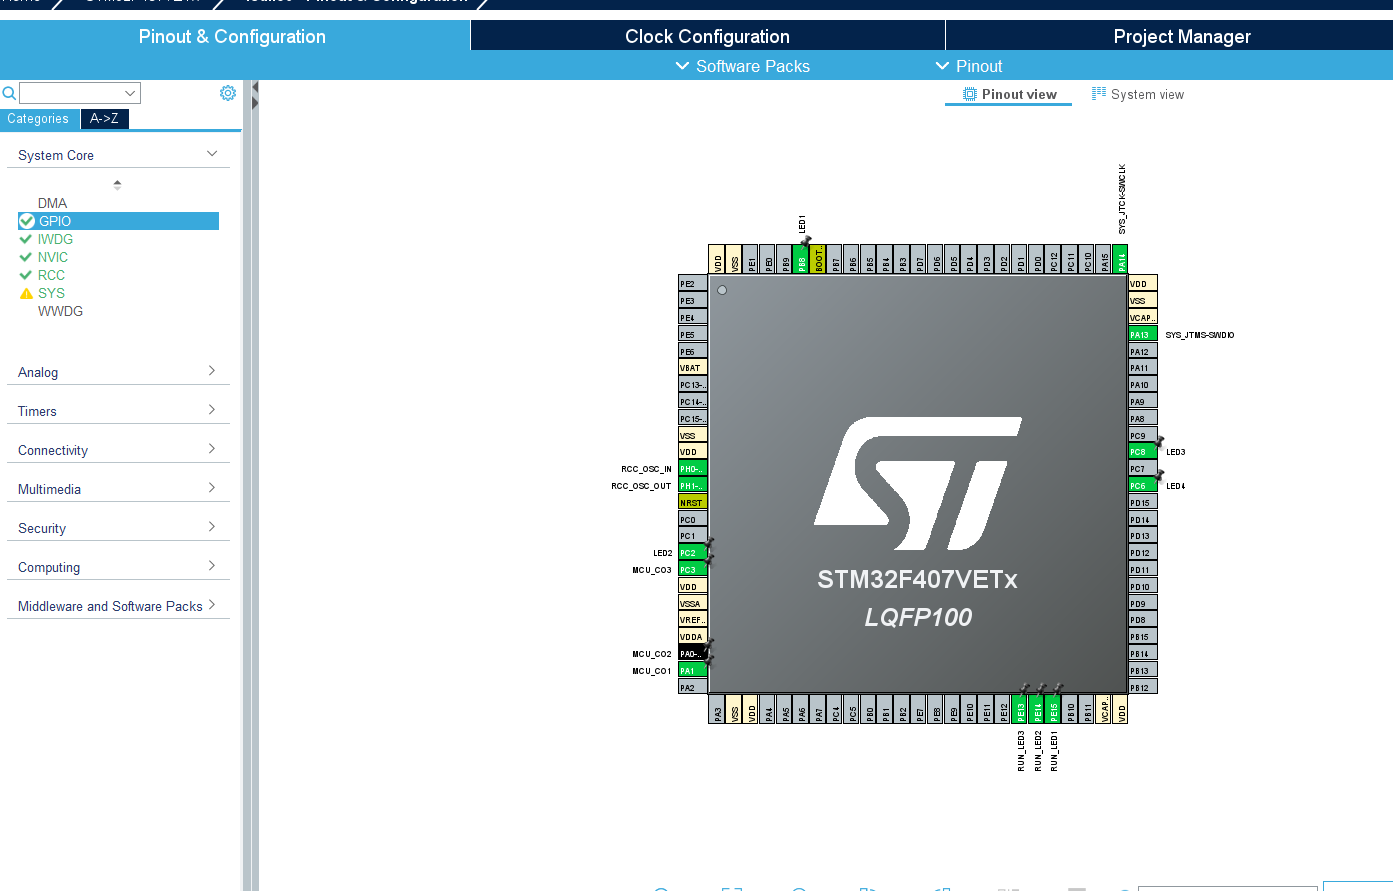The height and width of the screenshot is (891, 1393).
Task: Click pin PA13 SYS_JTMS-SWDIO
Action: point(1143,334)
